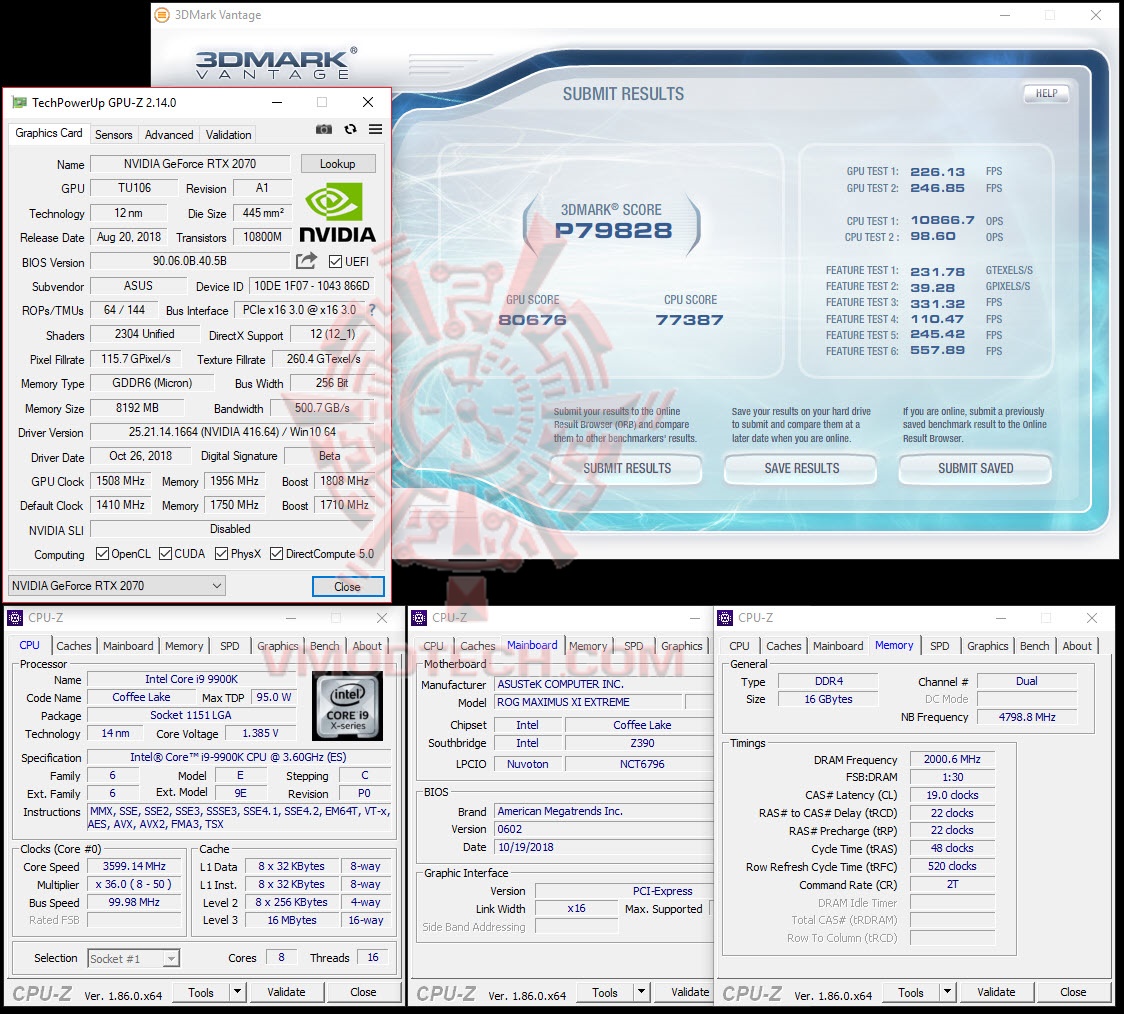Click the GPU-Z refresh icon
This screenshot has height=1014, width=1124.
coord(351,130)
